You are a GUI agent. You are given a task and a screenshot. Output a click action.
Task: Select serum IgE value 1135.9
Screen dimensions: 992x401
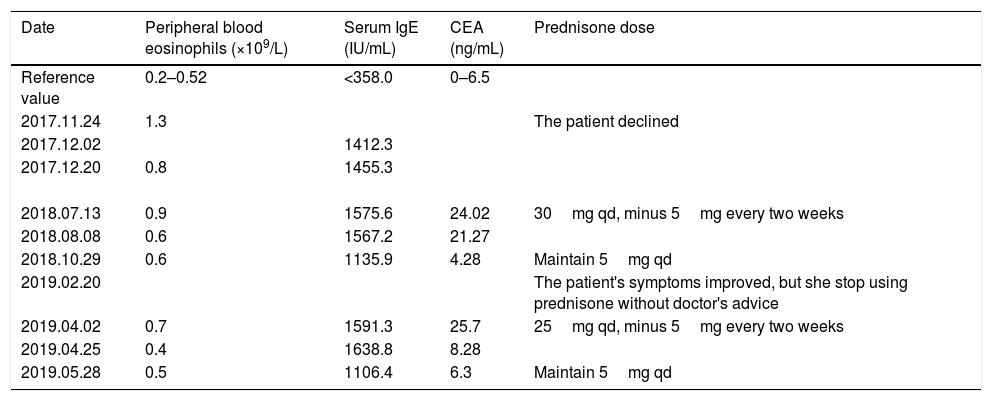pos(366,259)
